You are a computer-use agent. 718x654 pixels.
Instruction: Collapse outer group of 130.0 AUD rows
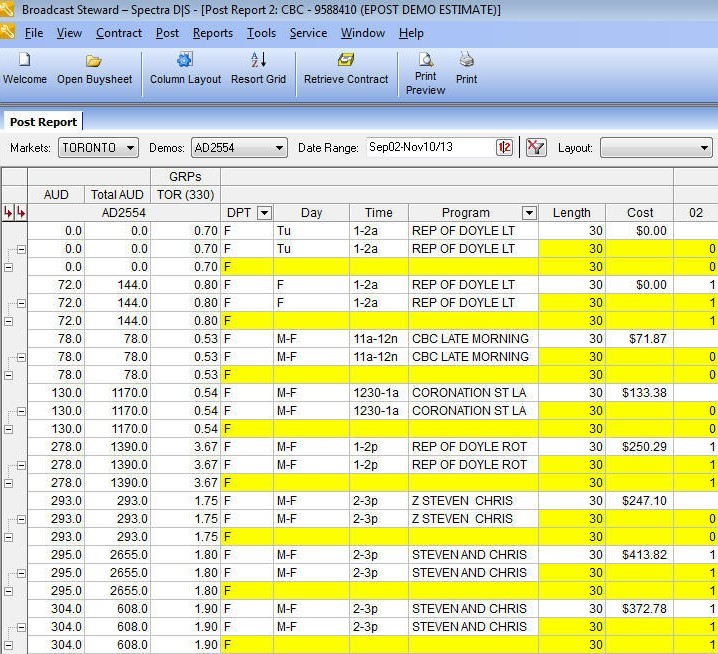click(x=8, y=430)
